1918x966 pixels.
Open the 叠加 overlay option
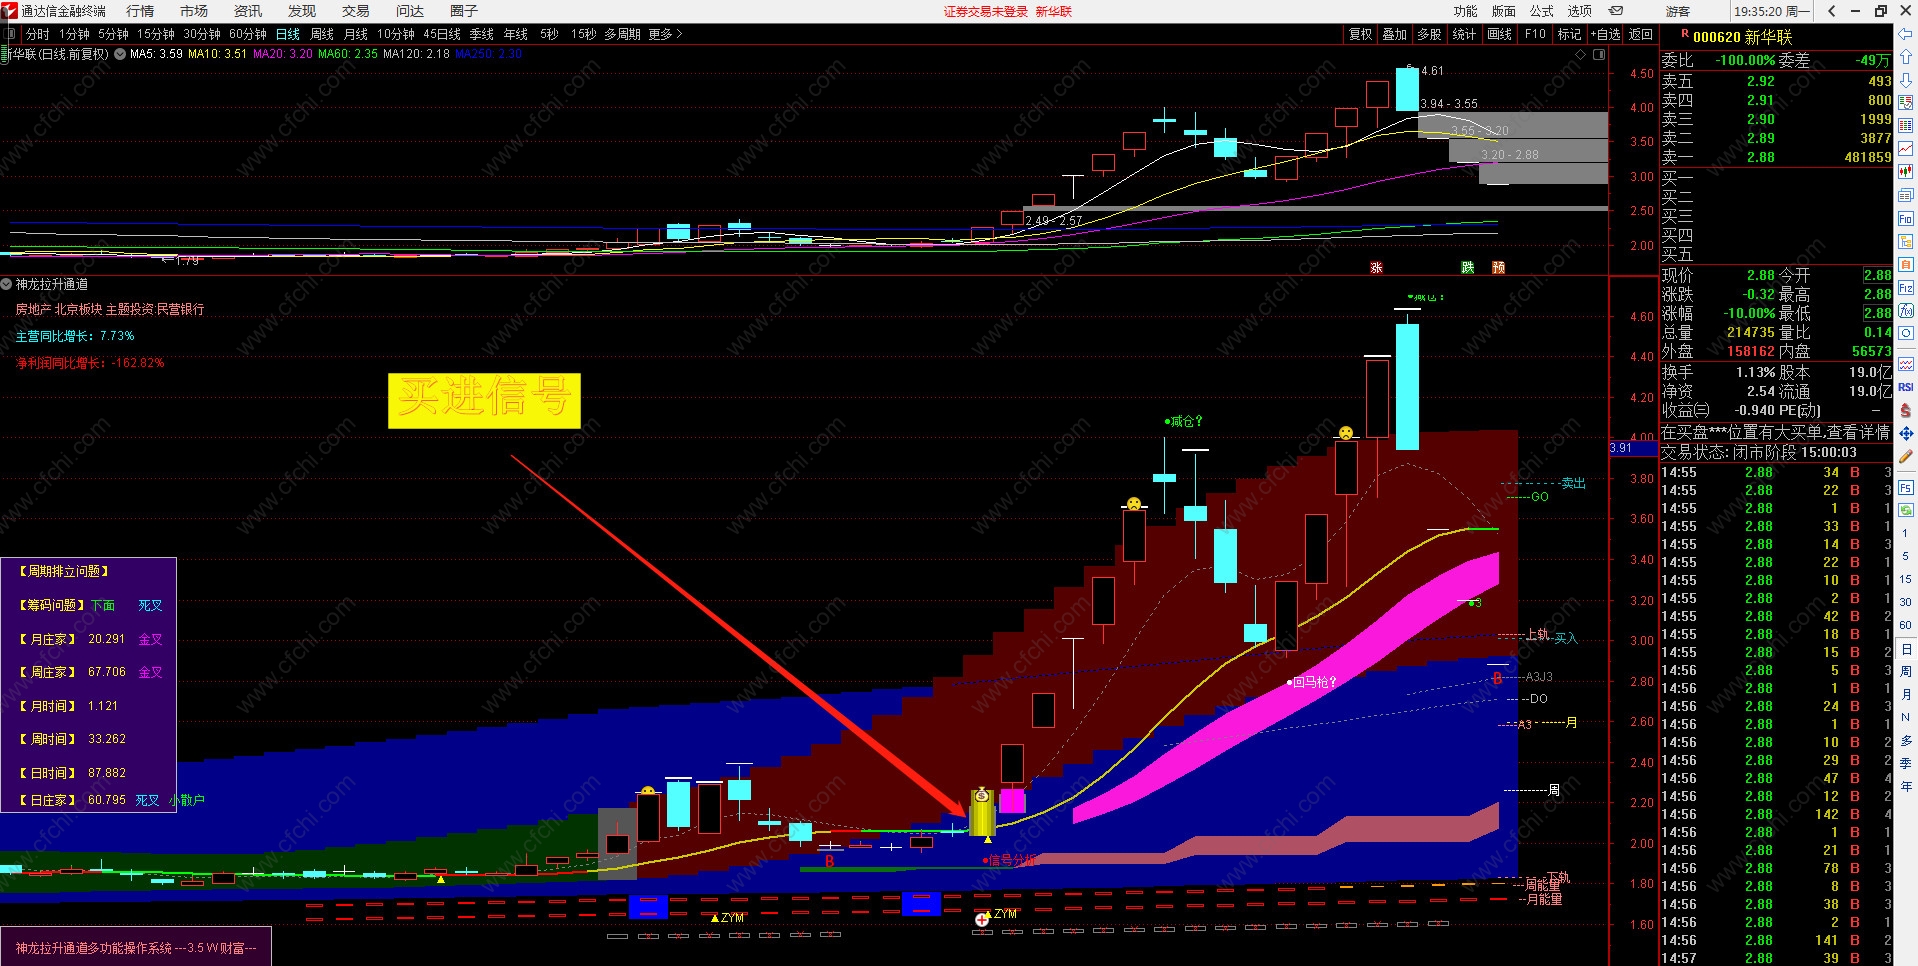click(1395, 34)
